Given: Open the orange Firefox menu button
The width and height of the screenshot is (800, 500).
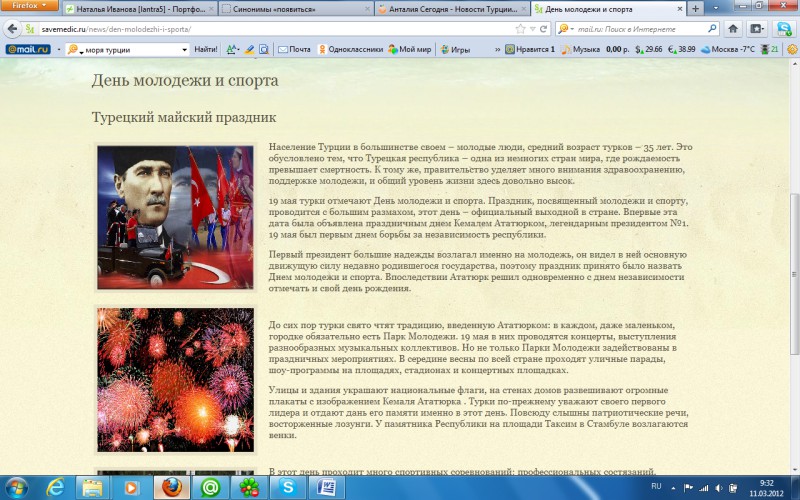Looking at the screenshot, I should (28, 5).
